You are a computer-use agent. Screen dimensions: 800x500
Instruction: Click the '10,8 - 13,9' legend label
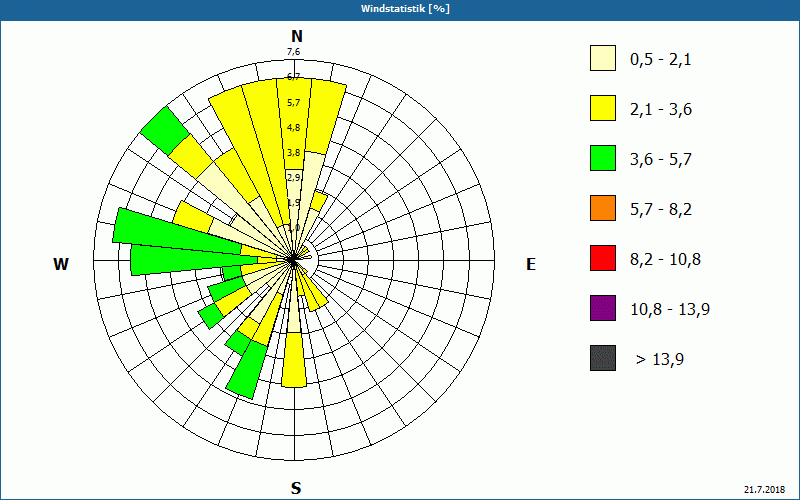point(670,310)
